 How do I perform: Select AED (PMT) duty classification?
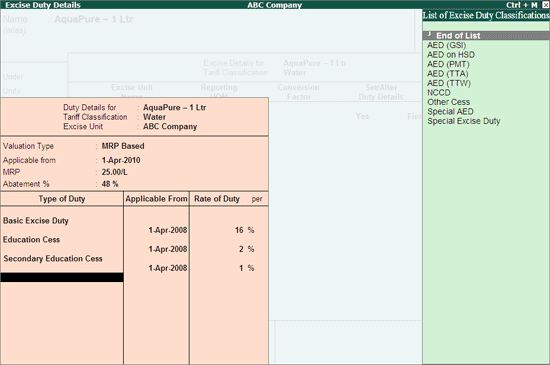[448, 64]
